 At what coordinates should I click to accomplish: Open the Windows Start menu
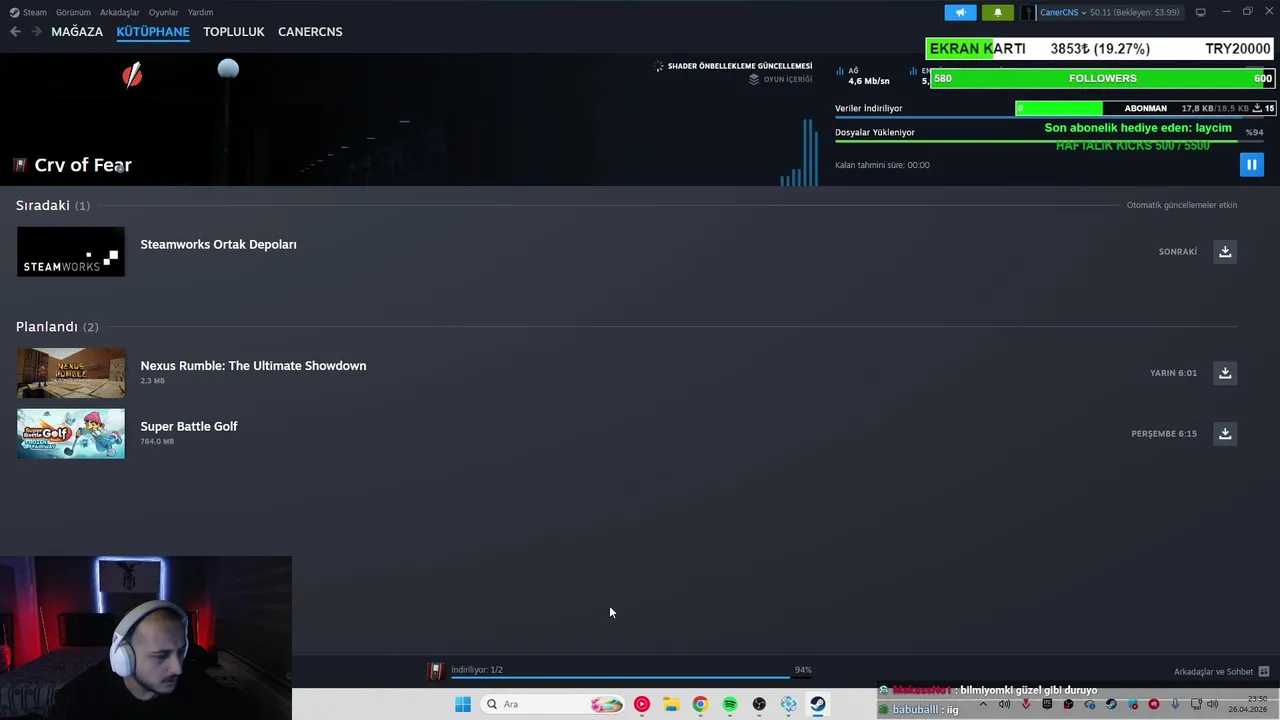[463, 704]
